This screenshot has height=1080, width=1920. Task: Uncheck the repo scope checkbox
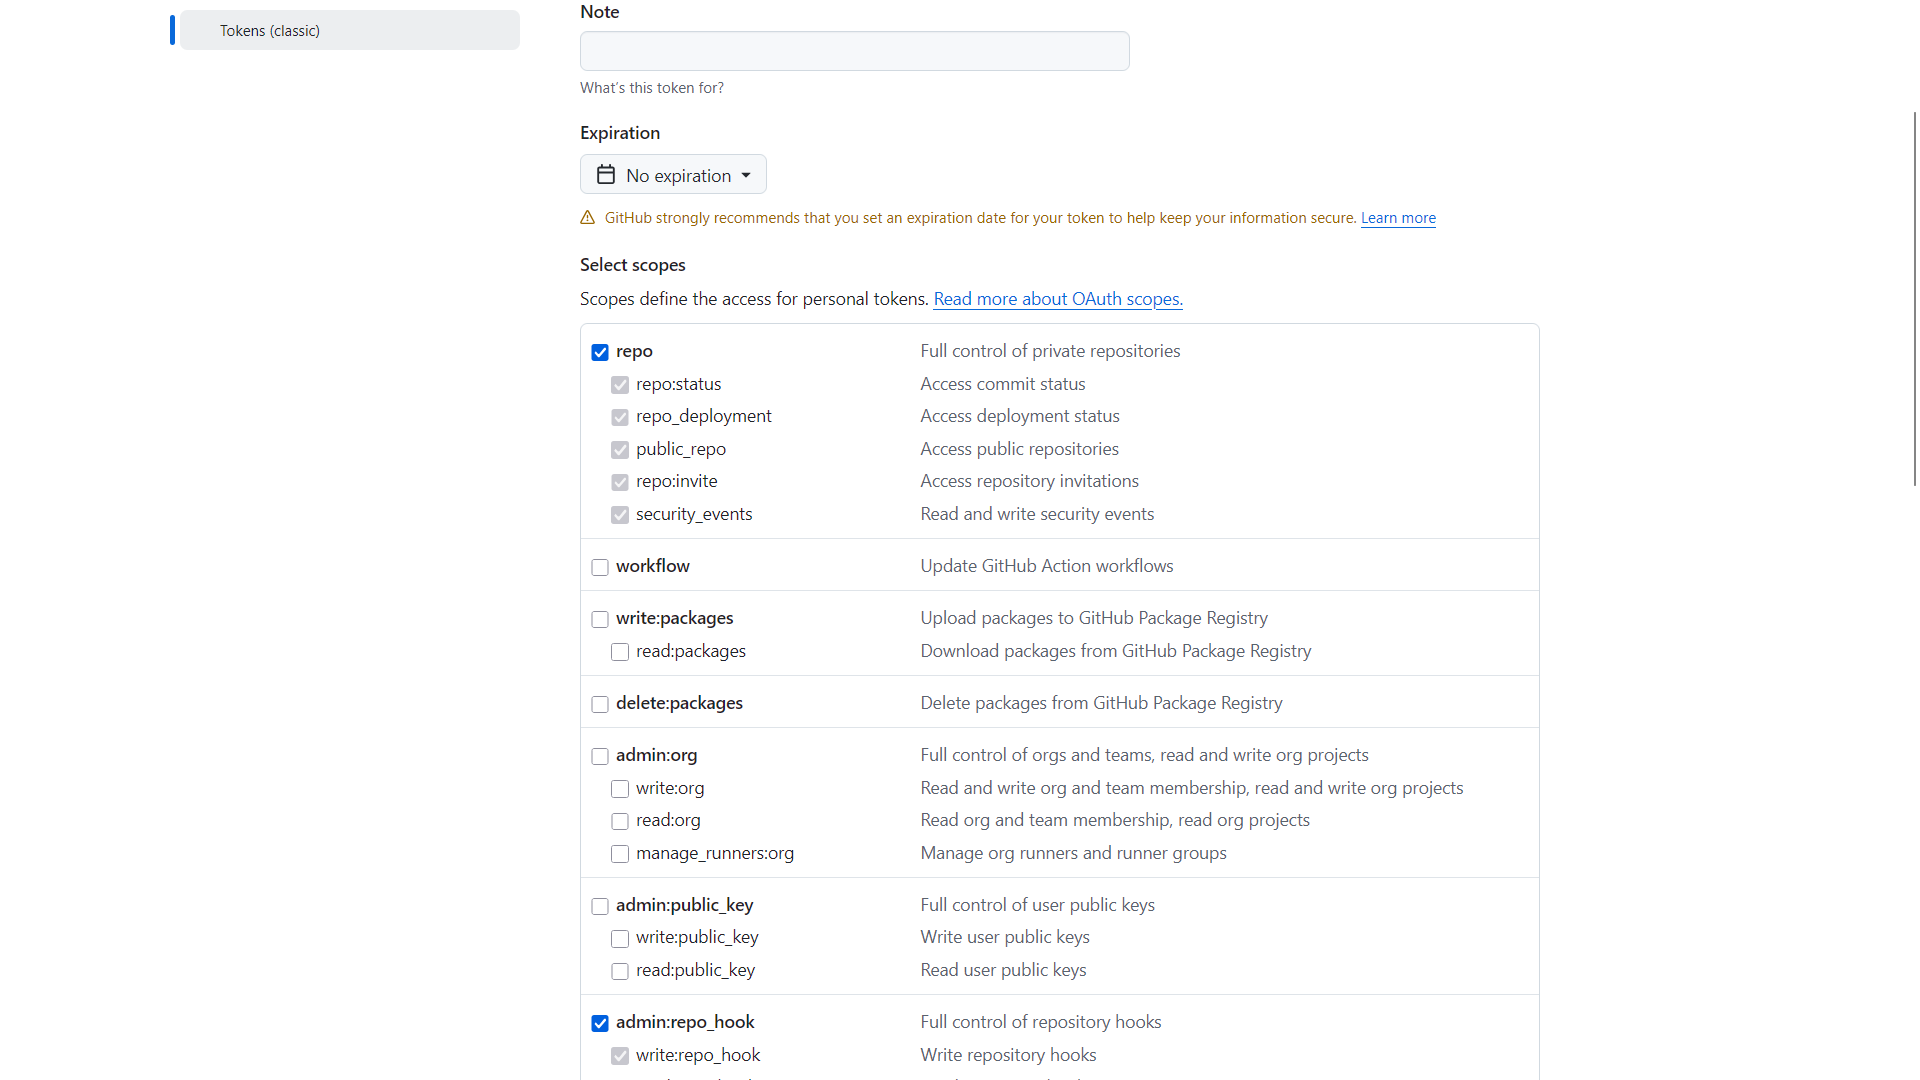coord(600,352)
